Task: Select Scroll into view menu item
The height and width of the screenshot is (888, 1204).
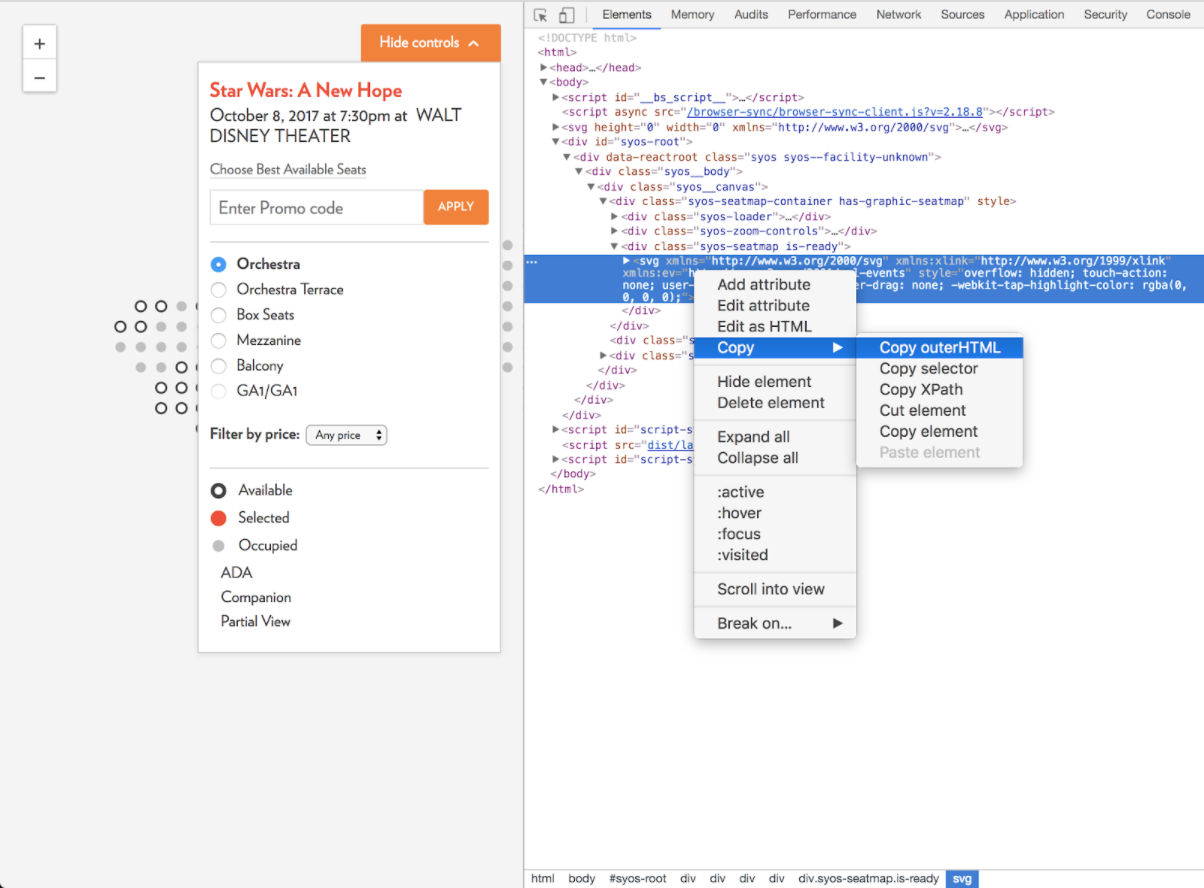Action: click(x=775, y=589)
